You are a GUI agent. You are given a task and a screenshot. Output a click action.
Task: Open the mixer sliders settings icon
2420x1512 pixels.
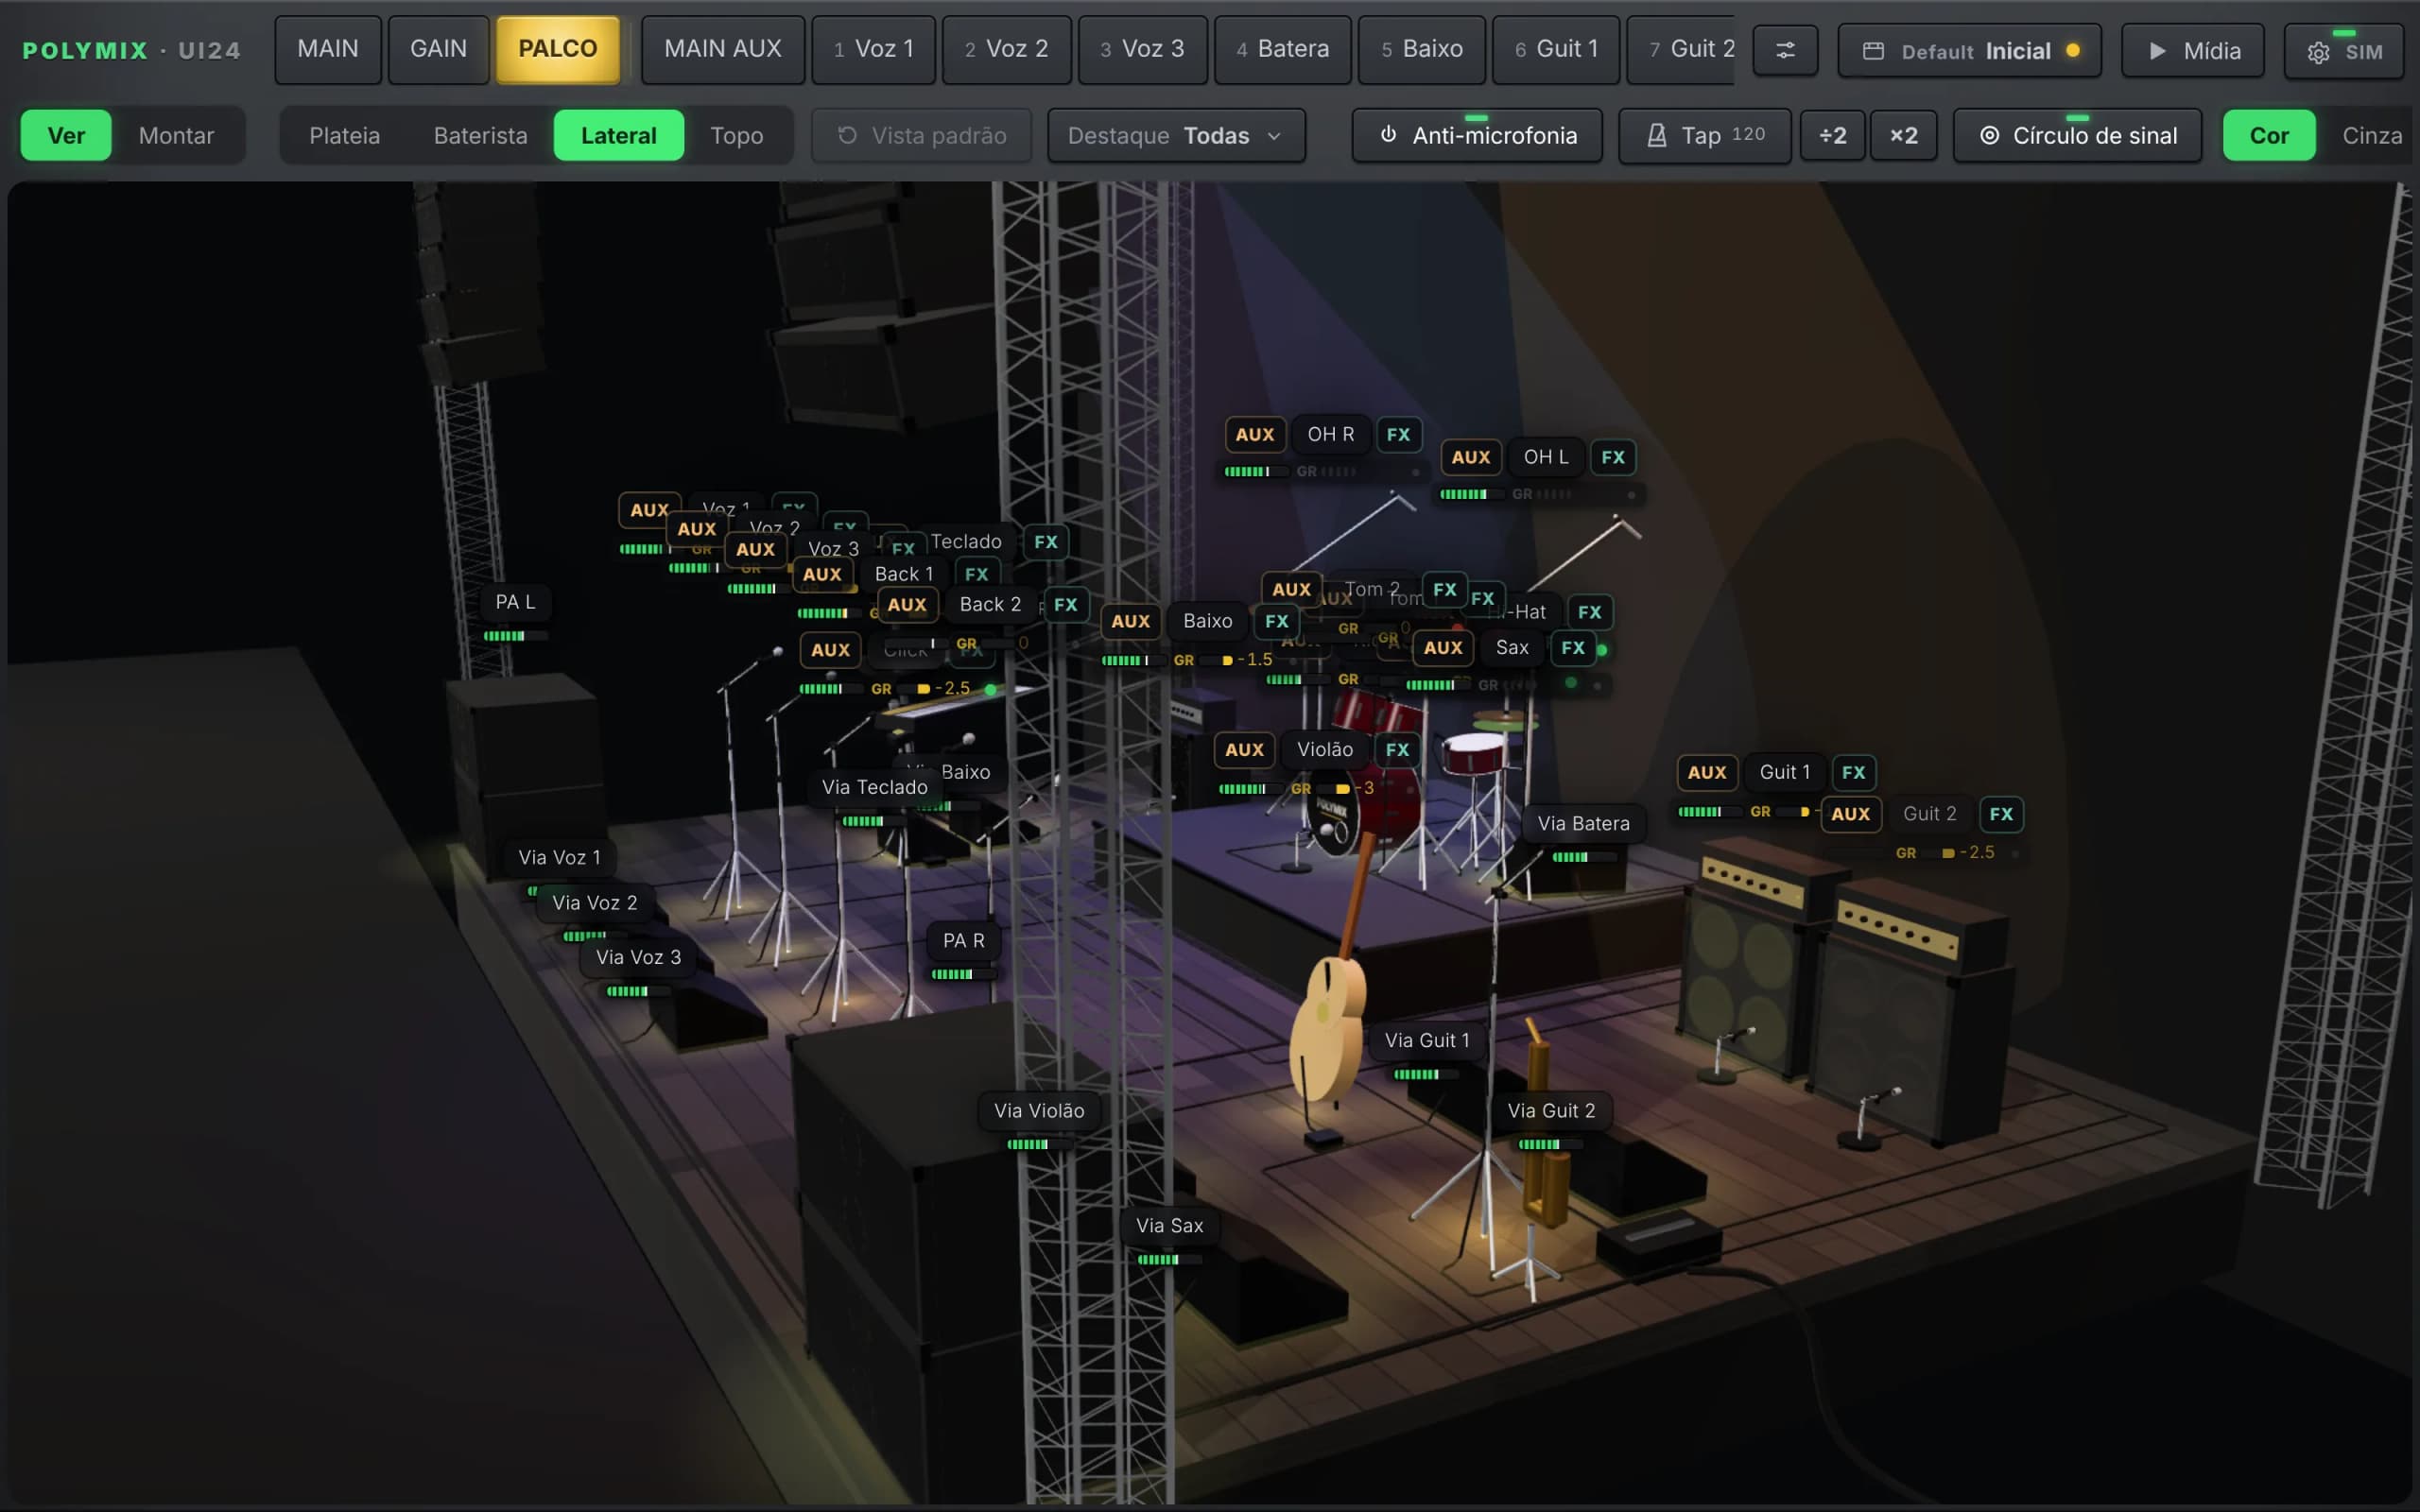(x=1785, y=49)
